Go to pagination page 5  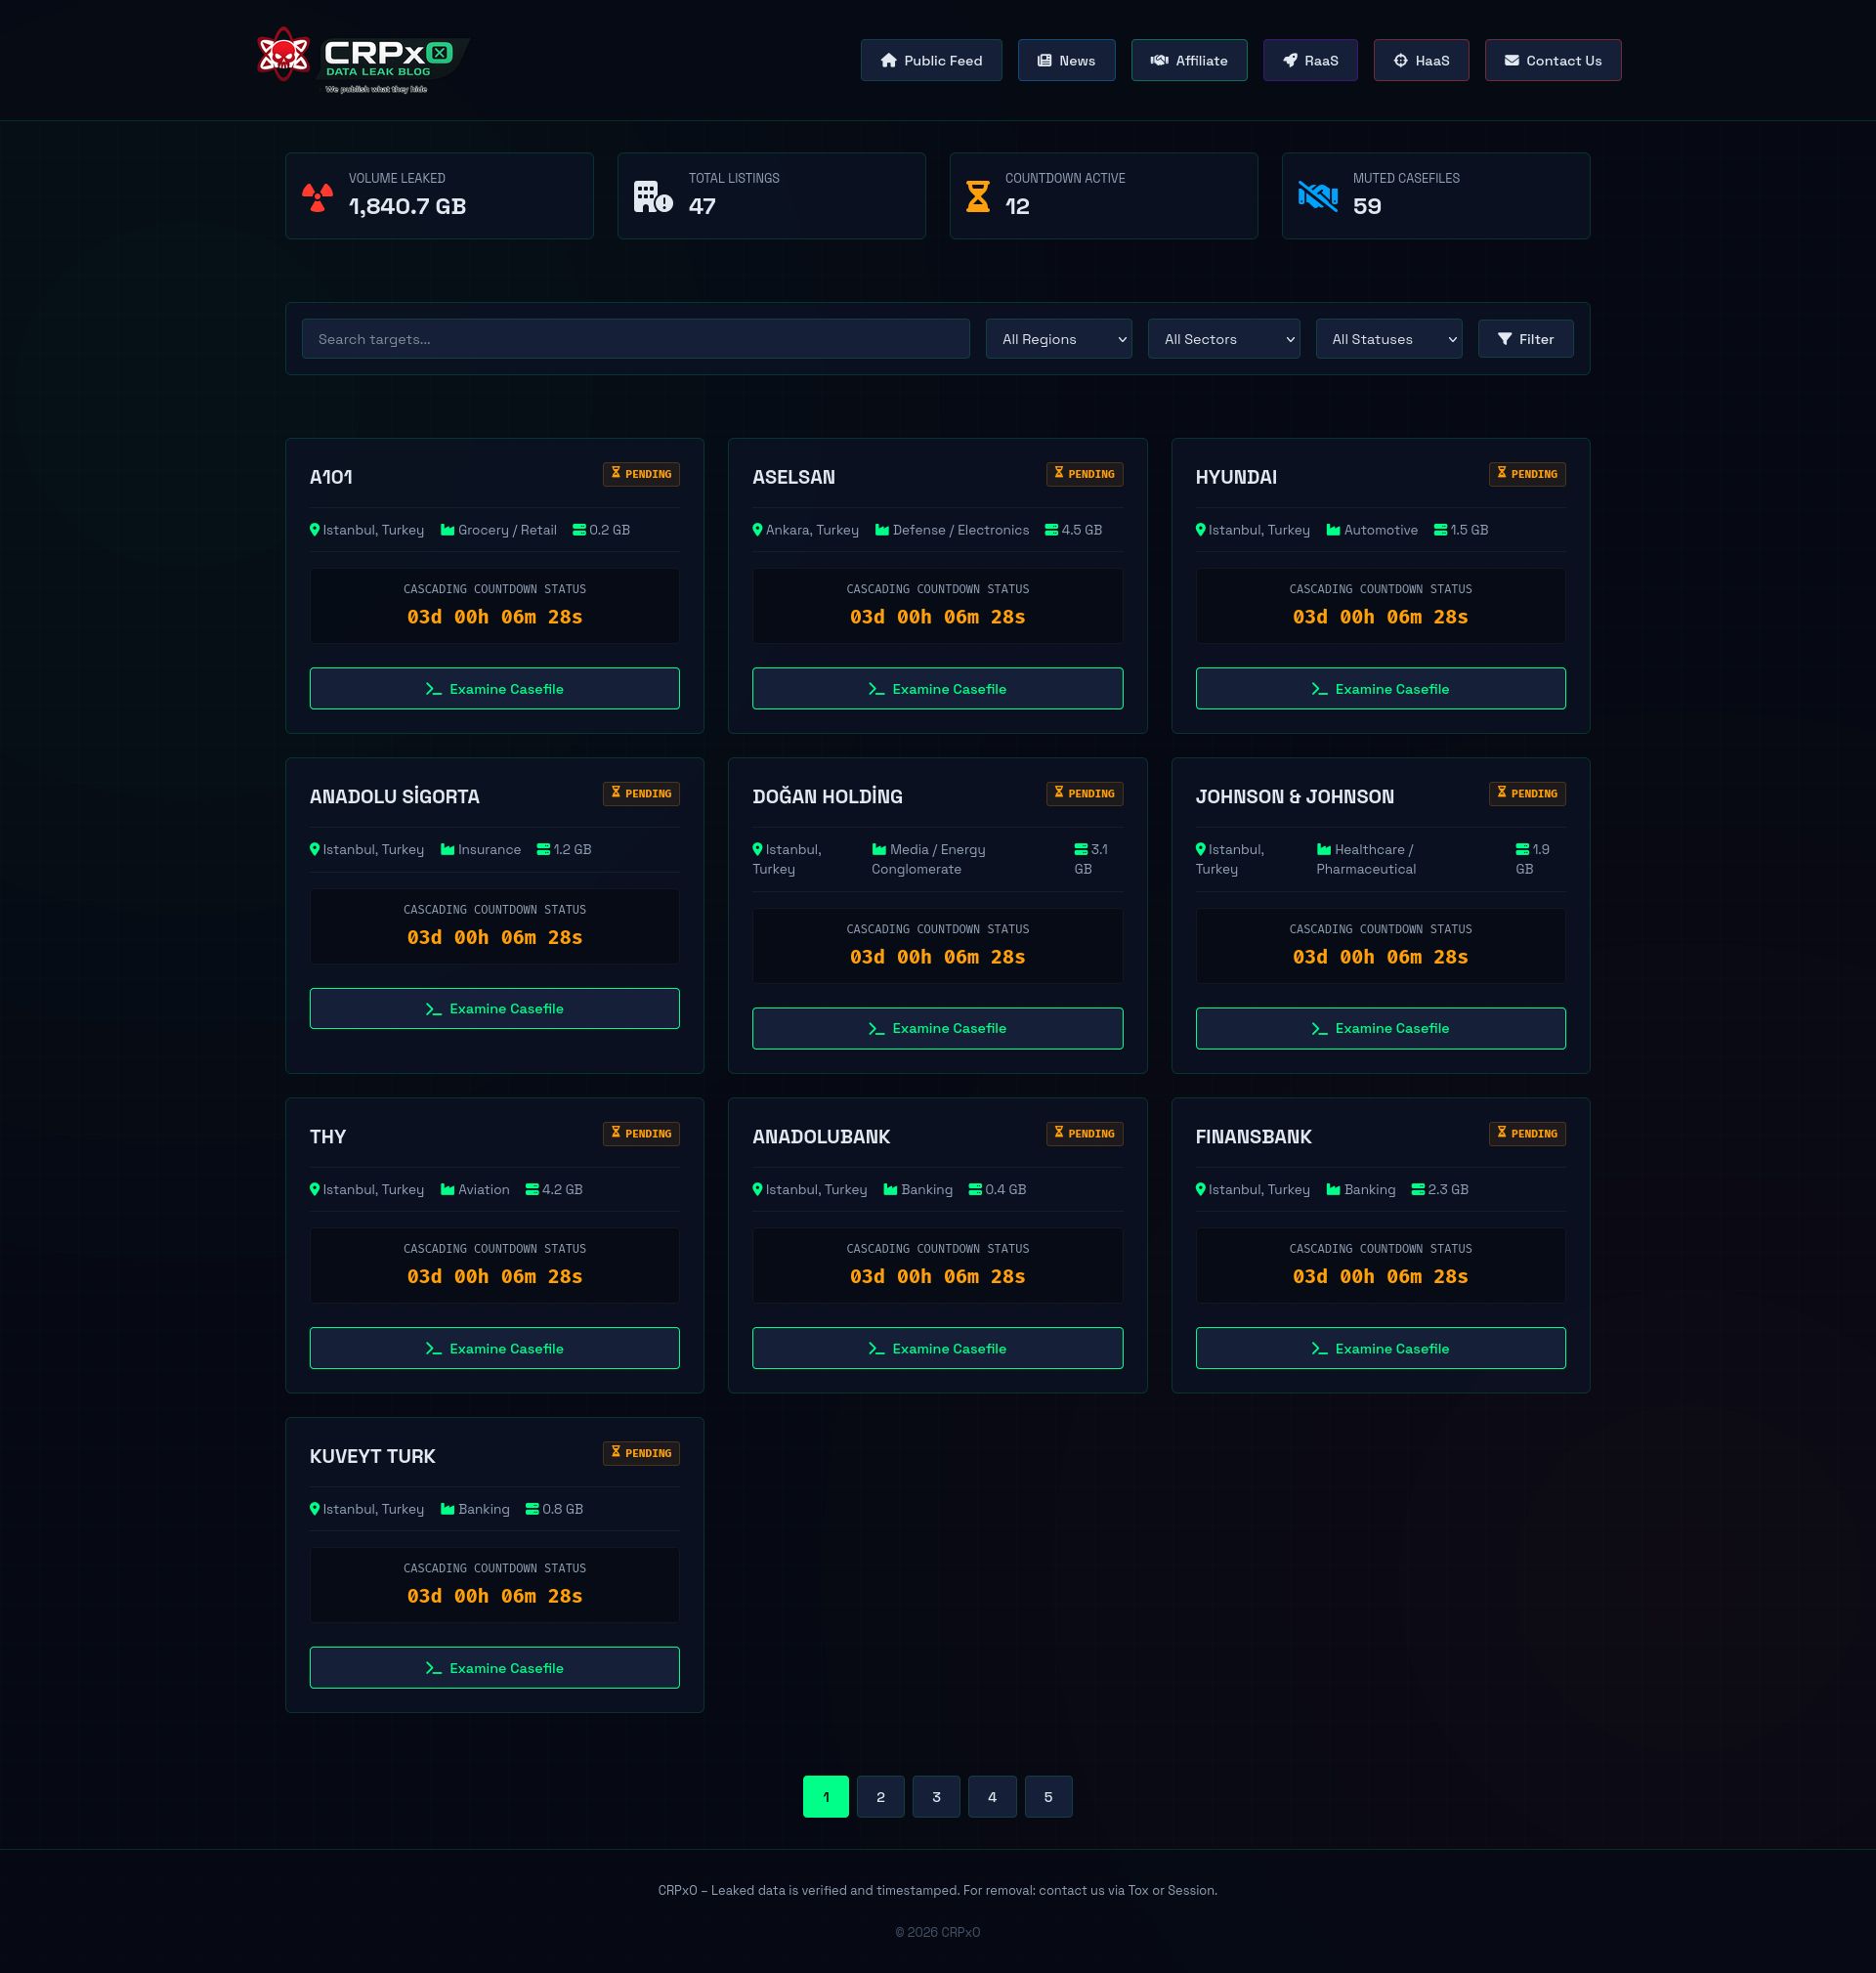1048,1797
